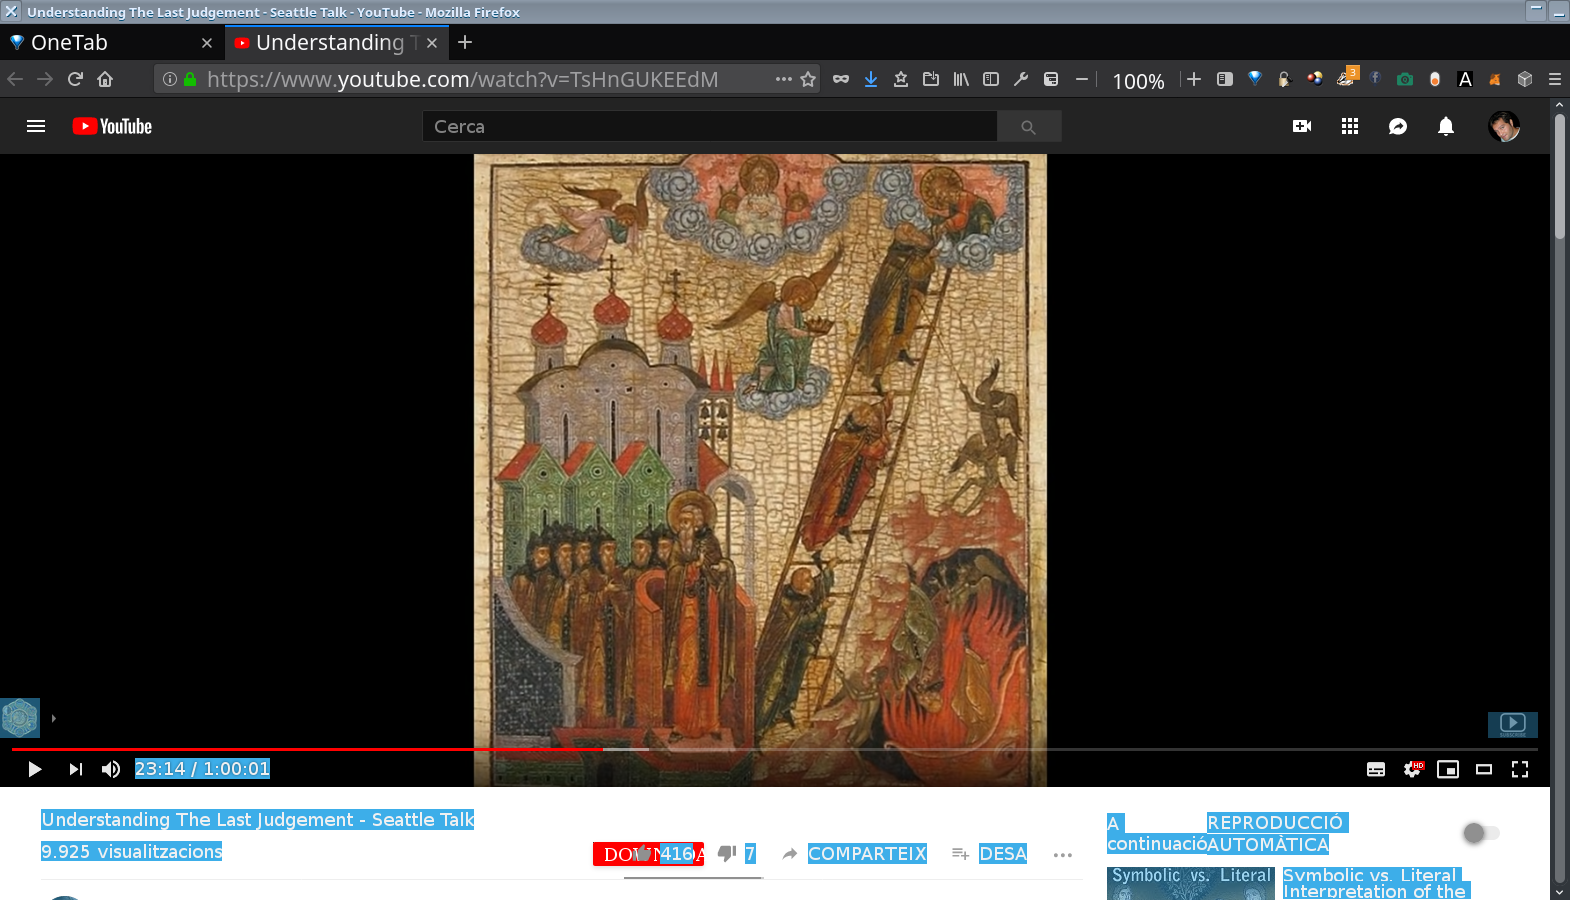1570x900 pixels.
Task: Reload the current page
Action: click(75, 79)
